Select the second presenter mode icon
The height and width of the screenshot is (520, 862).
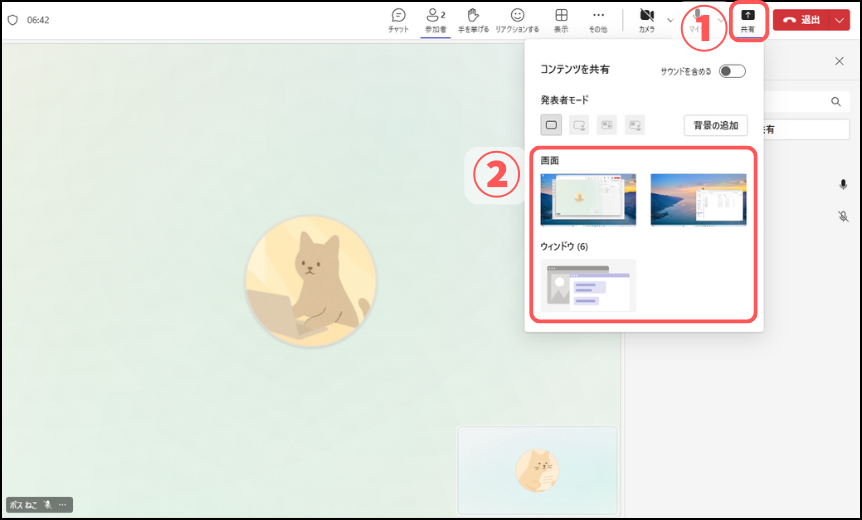click(579, 125)
